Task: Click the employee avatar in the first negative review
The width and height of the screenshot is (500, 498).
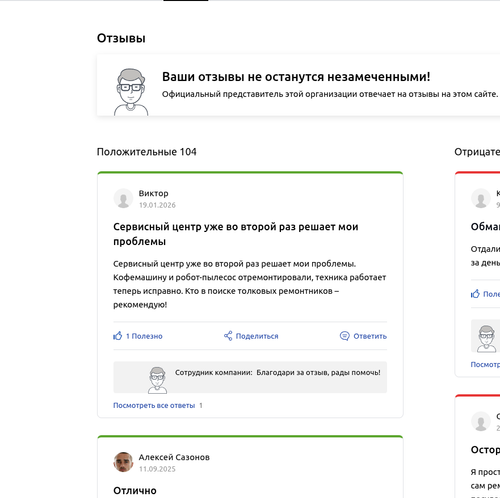Action: (486, 338)
